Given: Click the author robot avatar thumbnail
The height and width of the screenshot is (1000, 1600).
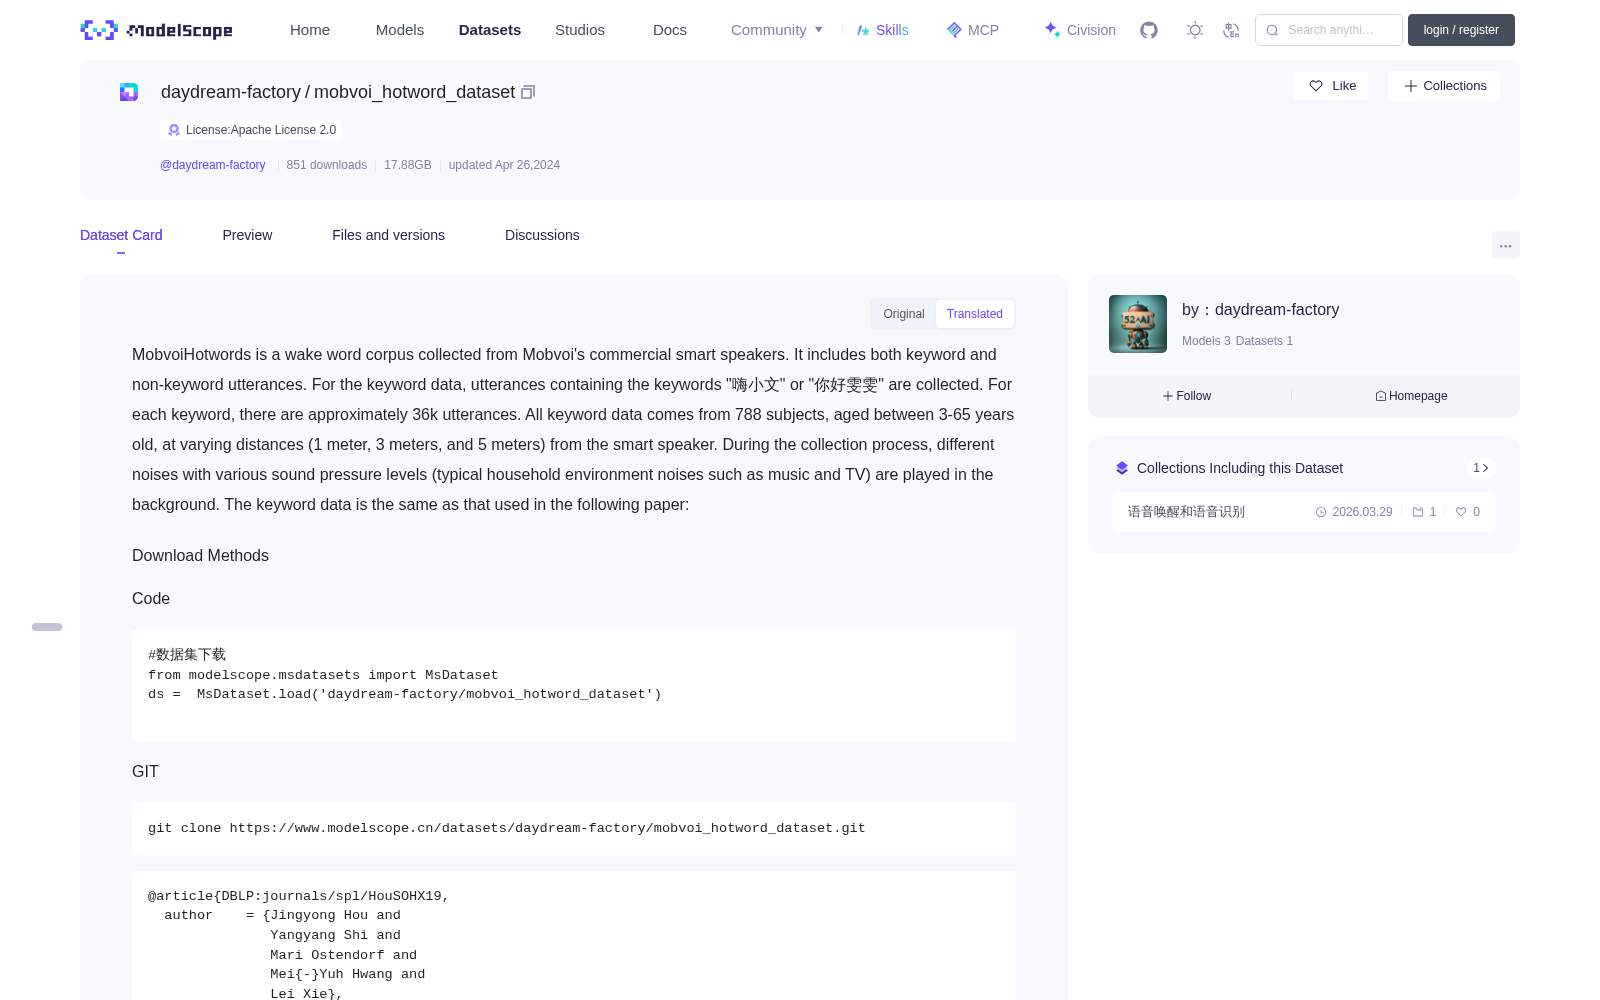Looking at the screenshot, I should click(1138, 324).
